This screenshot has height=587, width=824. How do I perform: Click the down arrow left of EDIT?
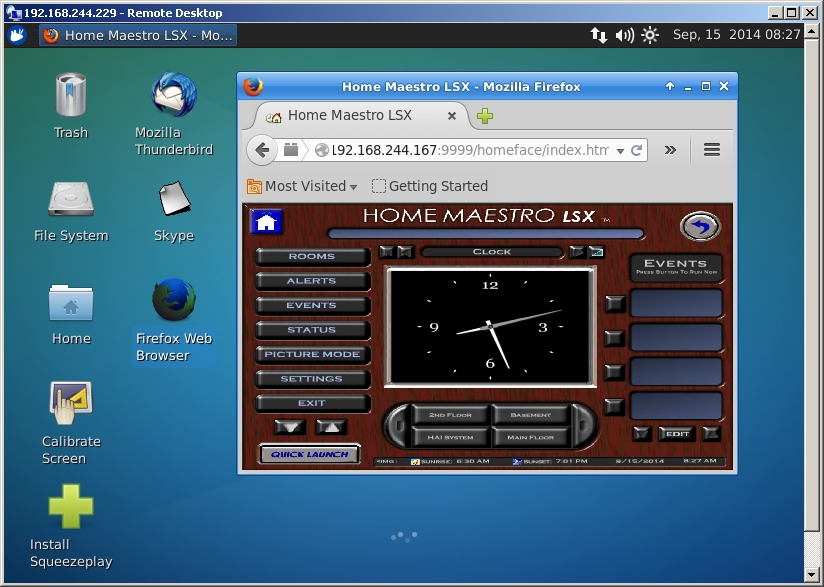tap(642, 434)
